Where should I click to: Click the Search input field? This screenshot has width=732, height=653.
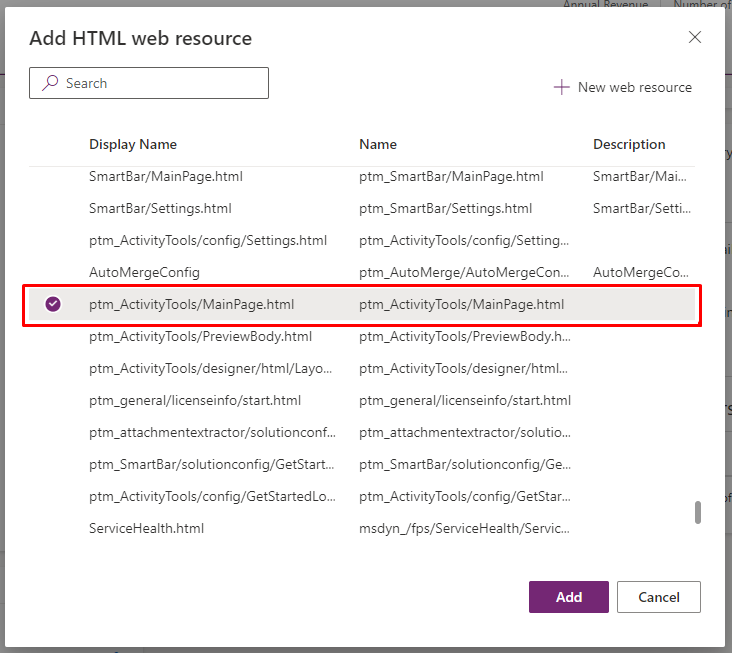click(x=149, y=83)
